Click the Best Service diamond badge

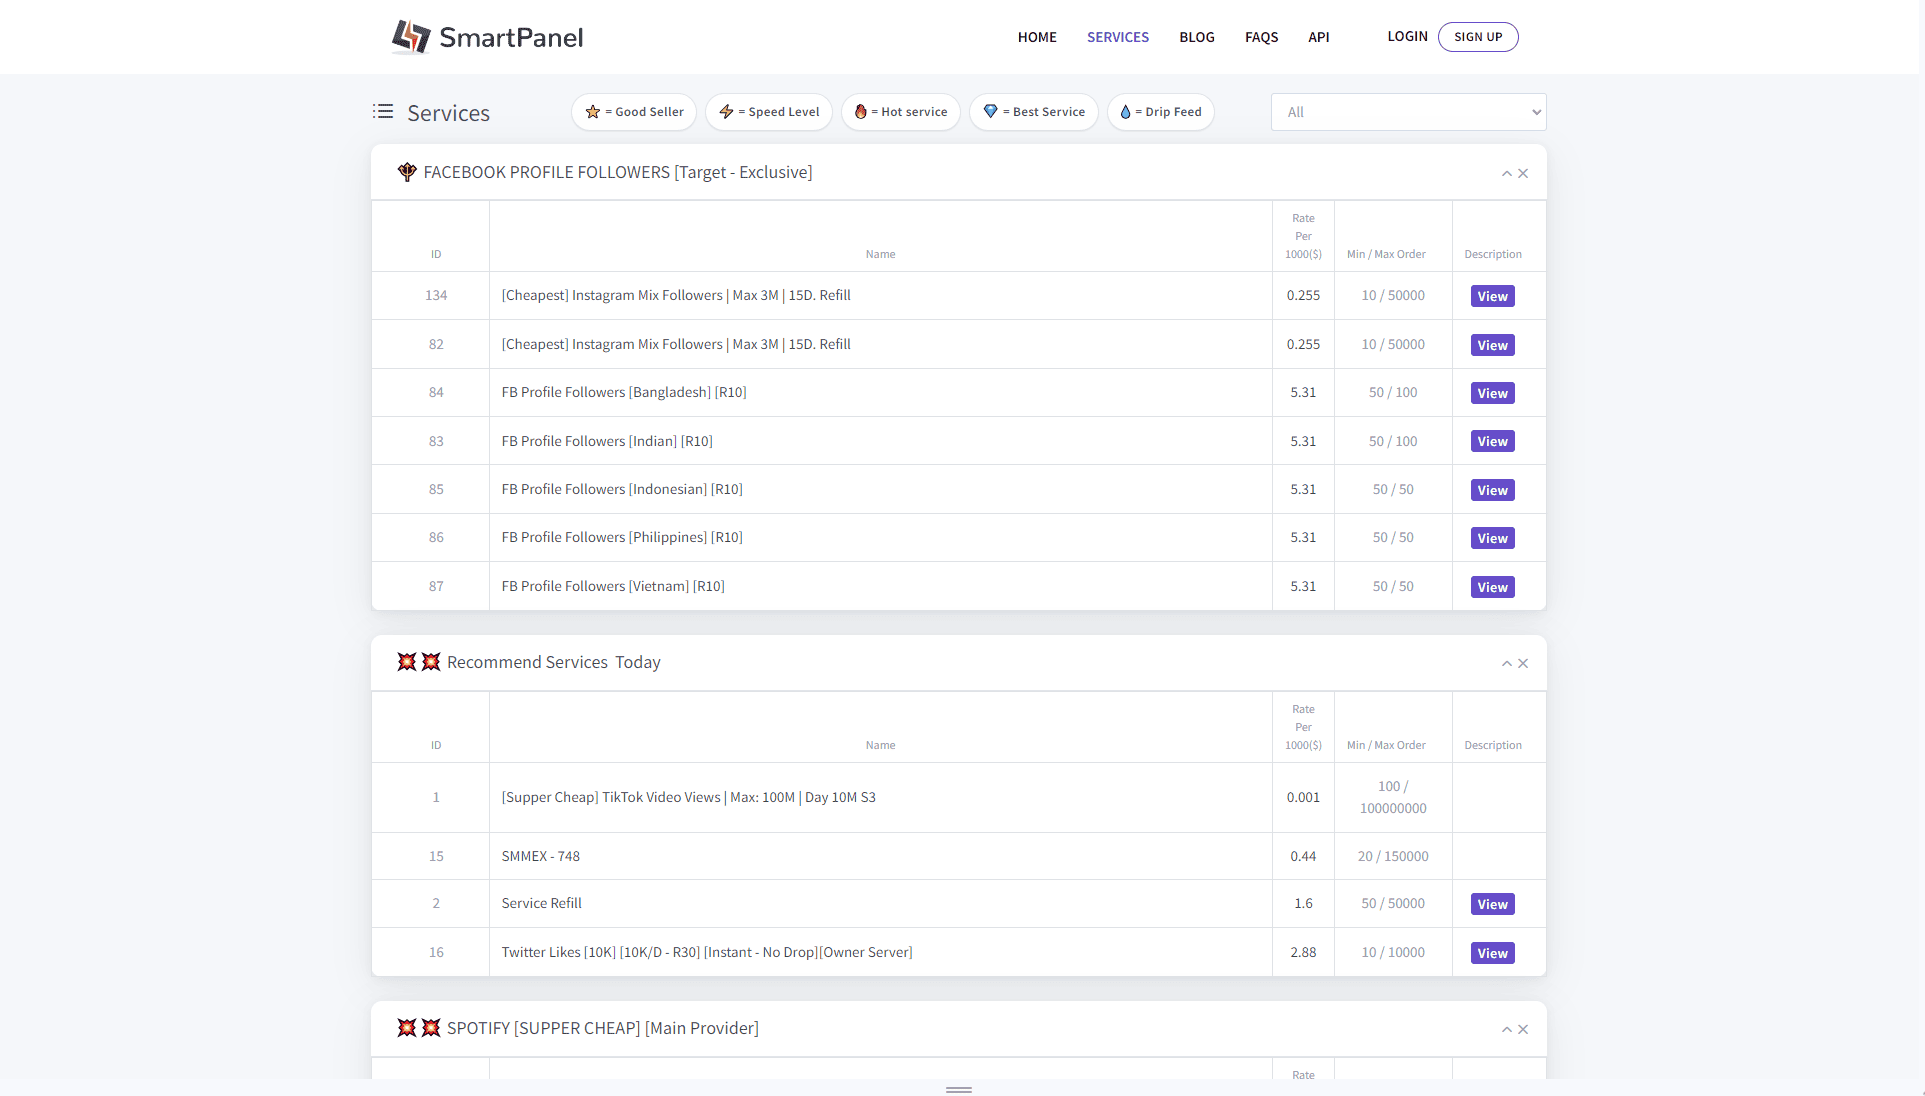click(x=1033, y=112)
